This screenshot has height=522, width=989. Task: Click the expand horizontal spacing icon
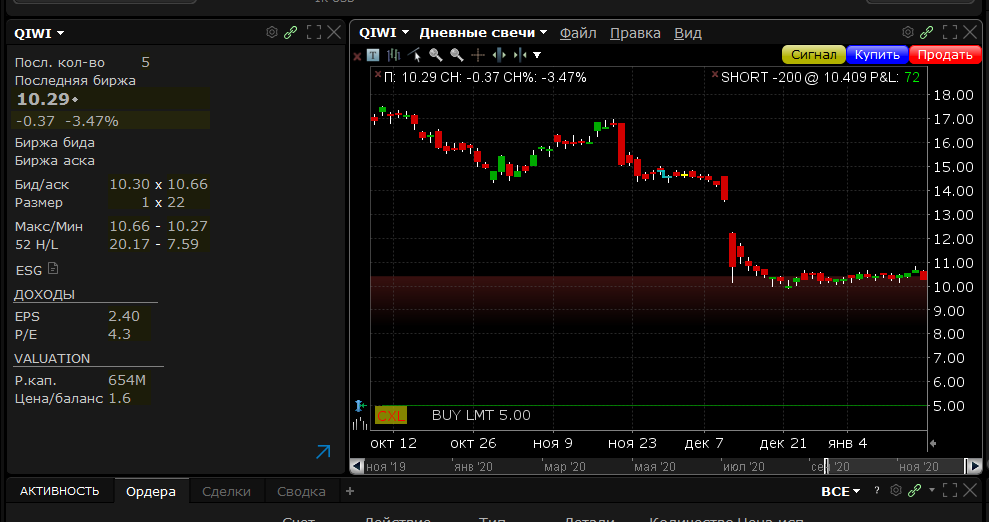coord(499,55)
